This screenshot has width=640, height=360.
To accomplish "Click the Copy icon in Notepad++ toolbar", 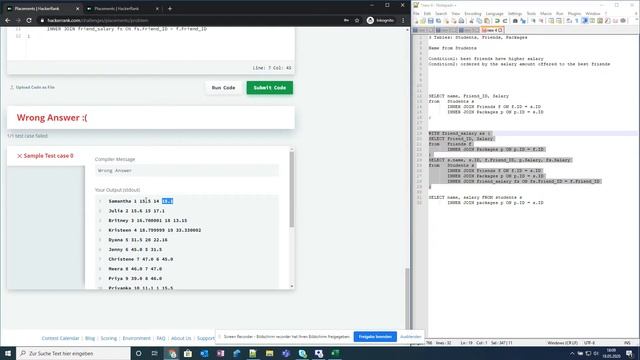I will [479, 21].
